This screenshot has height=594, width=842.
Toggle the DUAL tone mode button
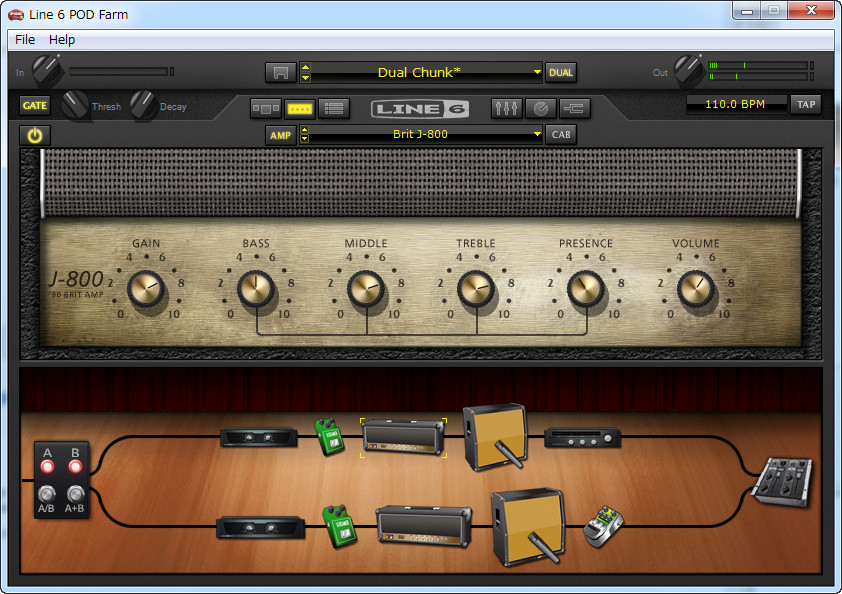click(x=561, y=73)
